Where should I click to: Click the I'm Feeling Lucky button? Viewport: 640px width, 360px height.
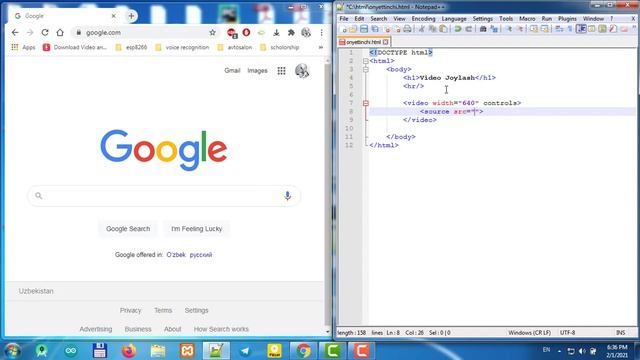(196, 229)
